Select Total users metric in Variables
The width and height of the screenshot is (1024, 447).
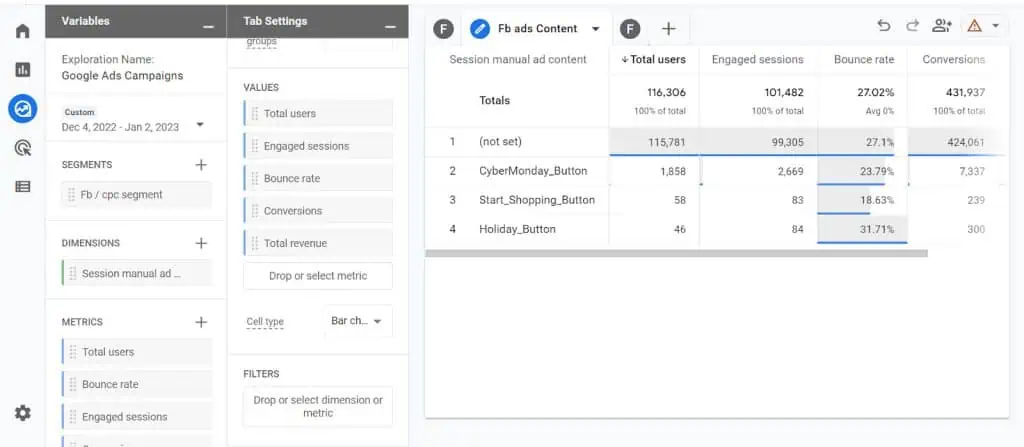136,352
